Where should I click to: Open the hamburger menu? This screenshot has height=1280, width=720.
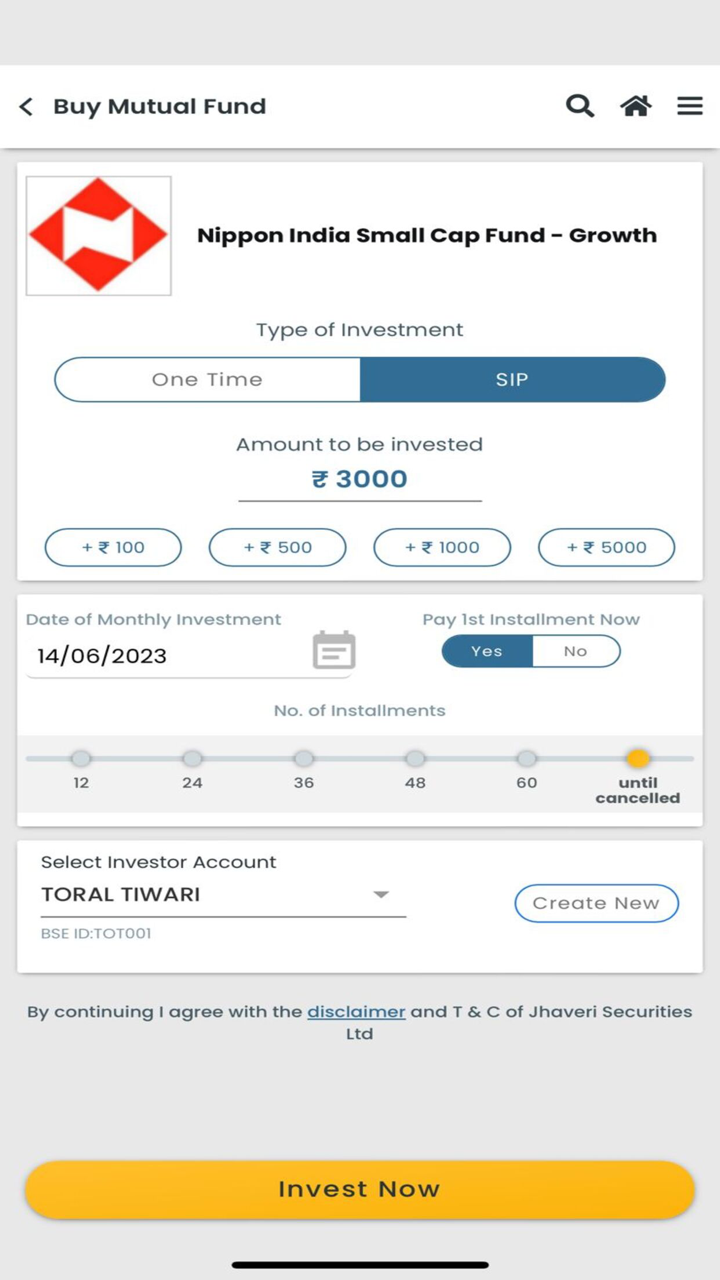click(x=690, y=106)
